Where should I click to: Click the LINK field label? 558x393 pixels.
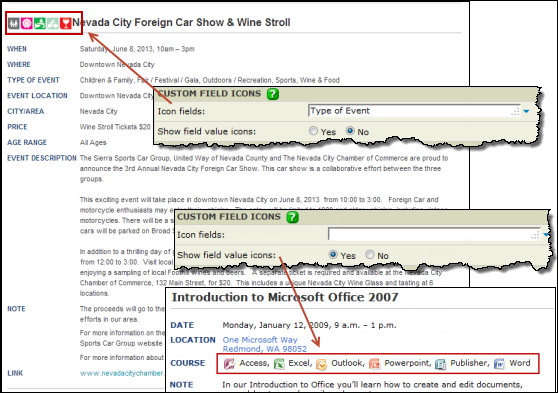[15, 373]
